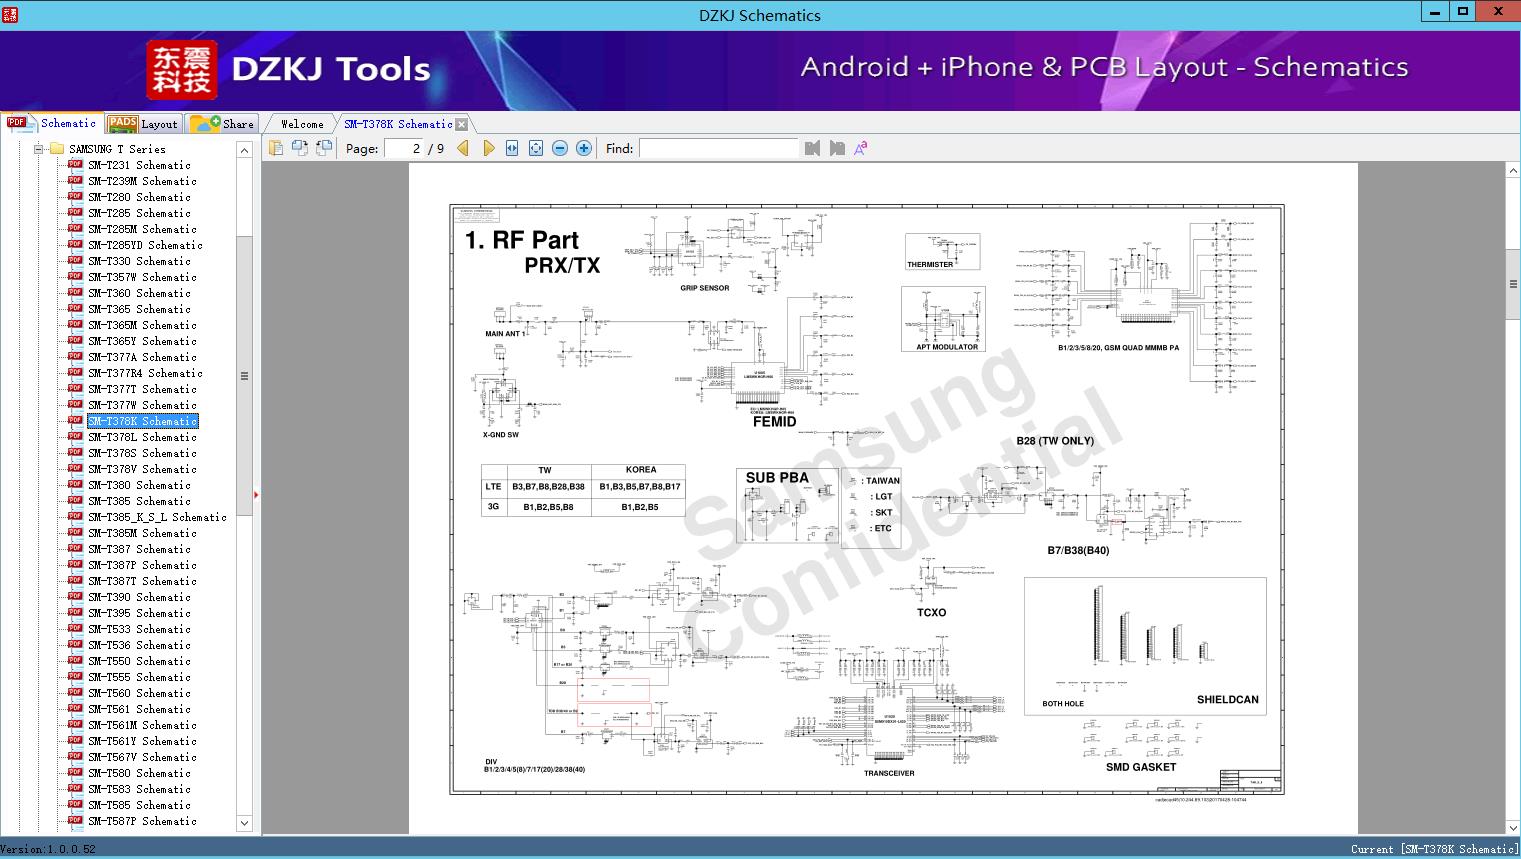Click the PDF icon beside SM-T567V Schematic
Image resolution: width=1521 pixels, height=859 pixels.
(75, 756)
